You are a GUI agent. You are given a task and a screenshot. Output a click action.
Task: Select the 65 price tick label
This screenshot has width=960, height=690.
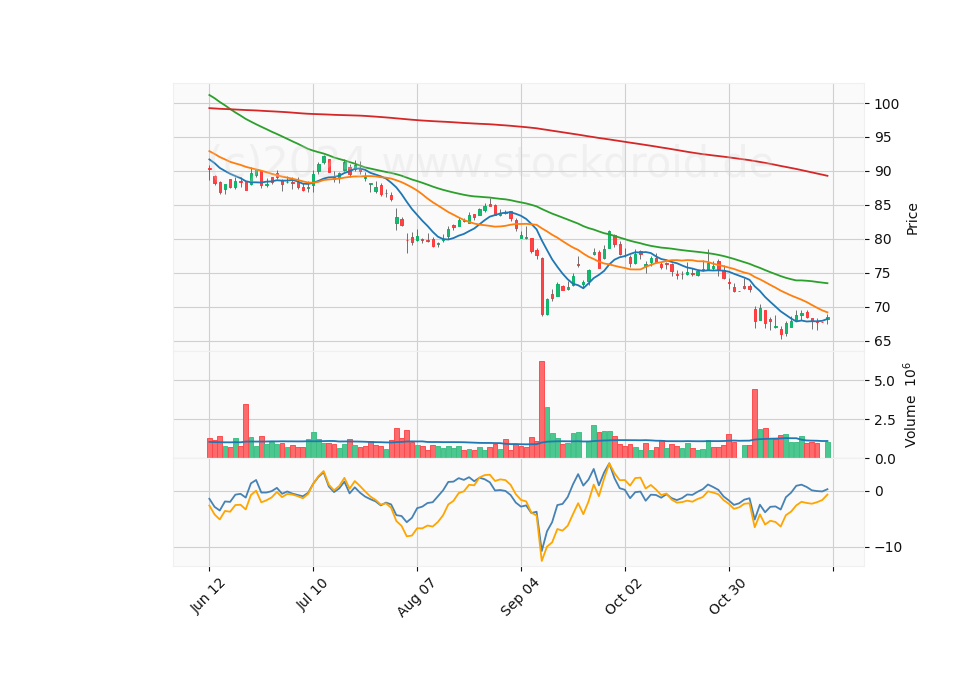point(883,342)
